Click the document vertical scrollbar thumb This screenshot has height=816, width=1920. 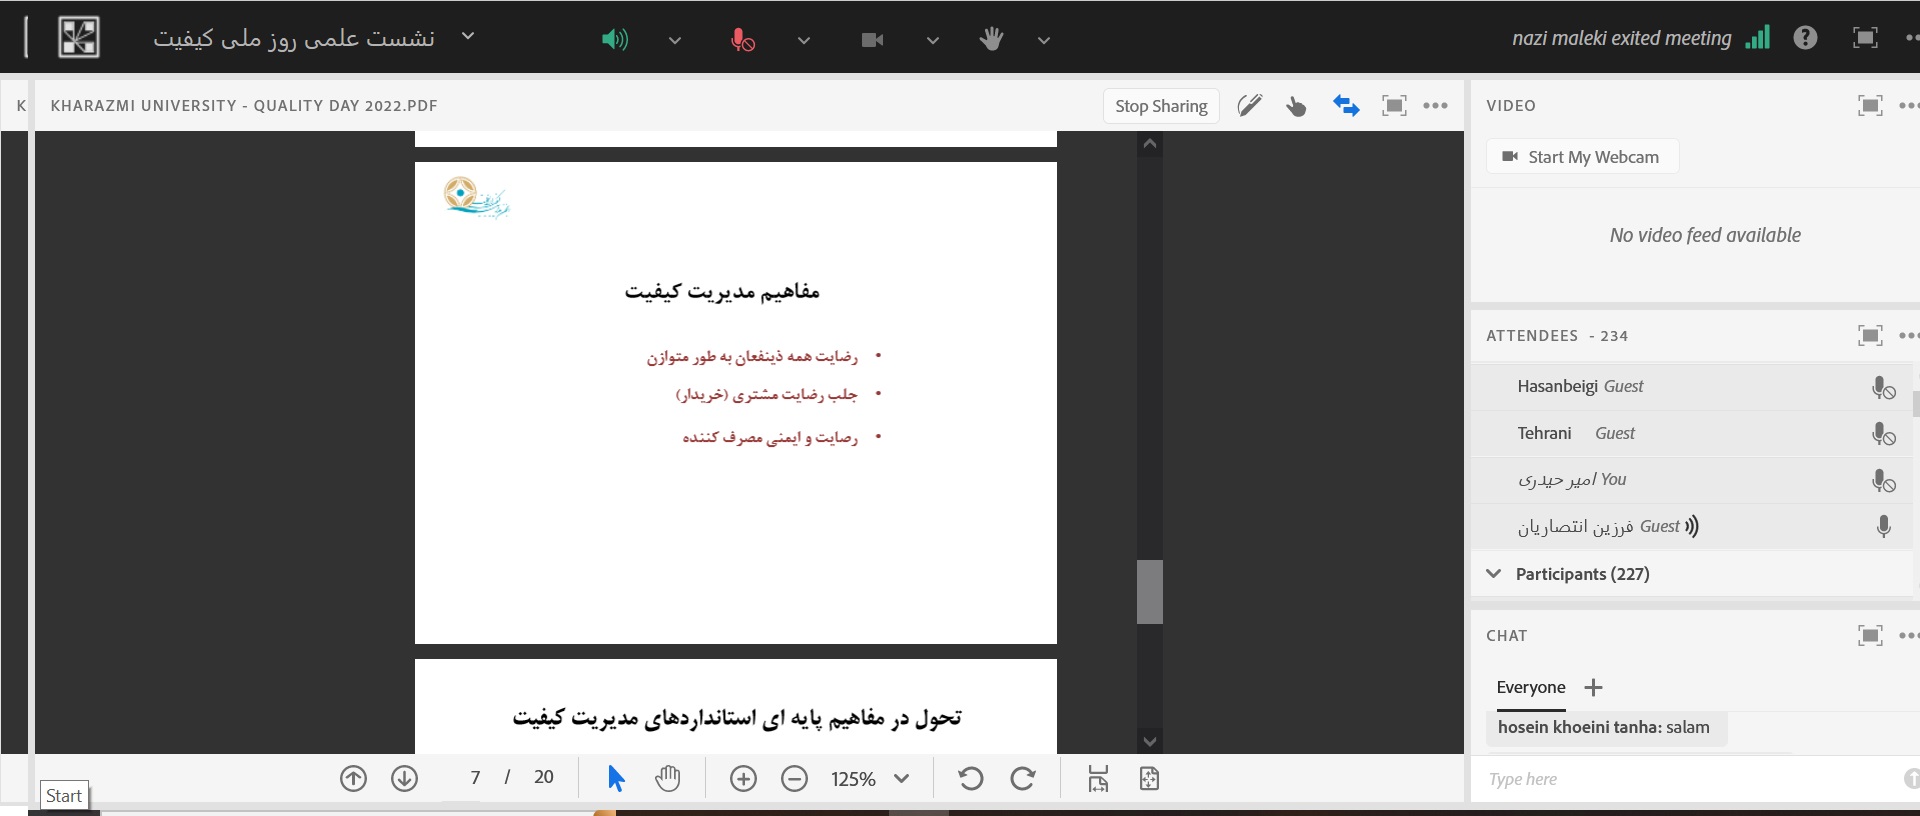coord(1149,591)
